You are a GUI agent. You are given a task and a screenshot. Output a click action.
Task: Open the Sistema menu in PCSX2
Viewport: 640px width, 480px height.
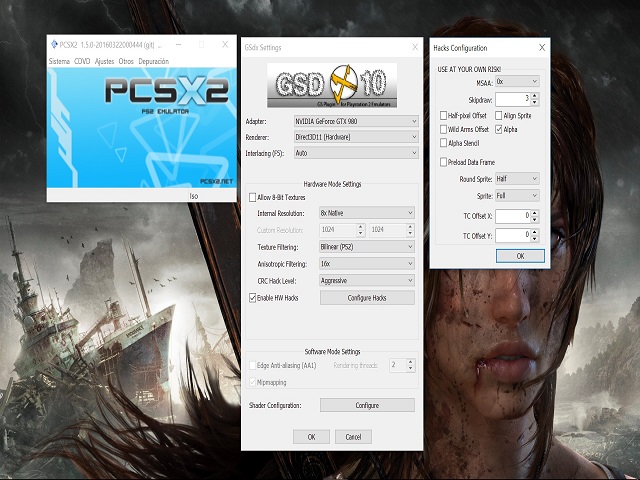click(x=59, y=61)
